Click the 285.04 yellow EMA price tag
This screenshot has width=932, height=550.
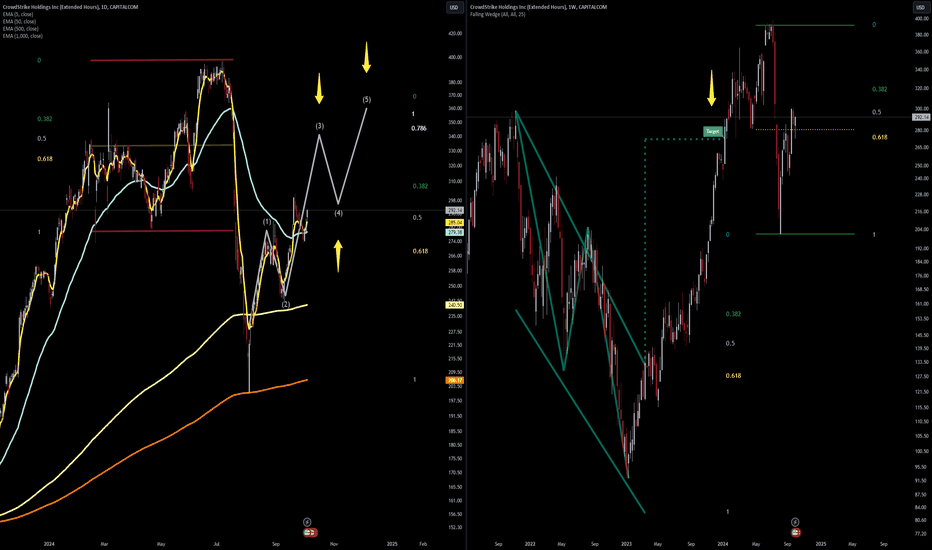point(455,222)
